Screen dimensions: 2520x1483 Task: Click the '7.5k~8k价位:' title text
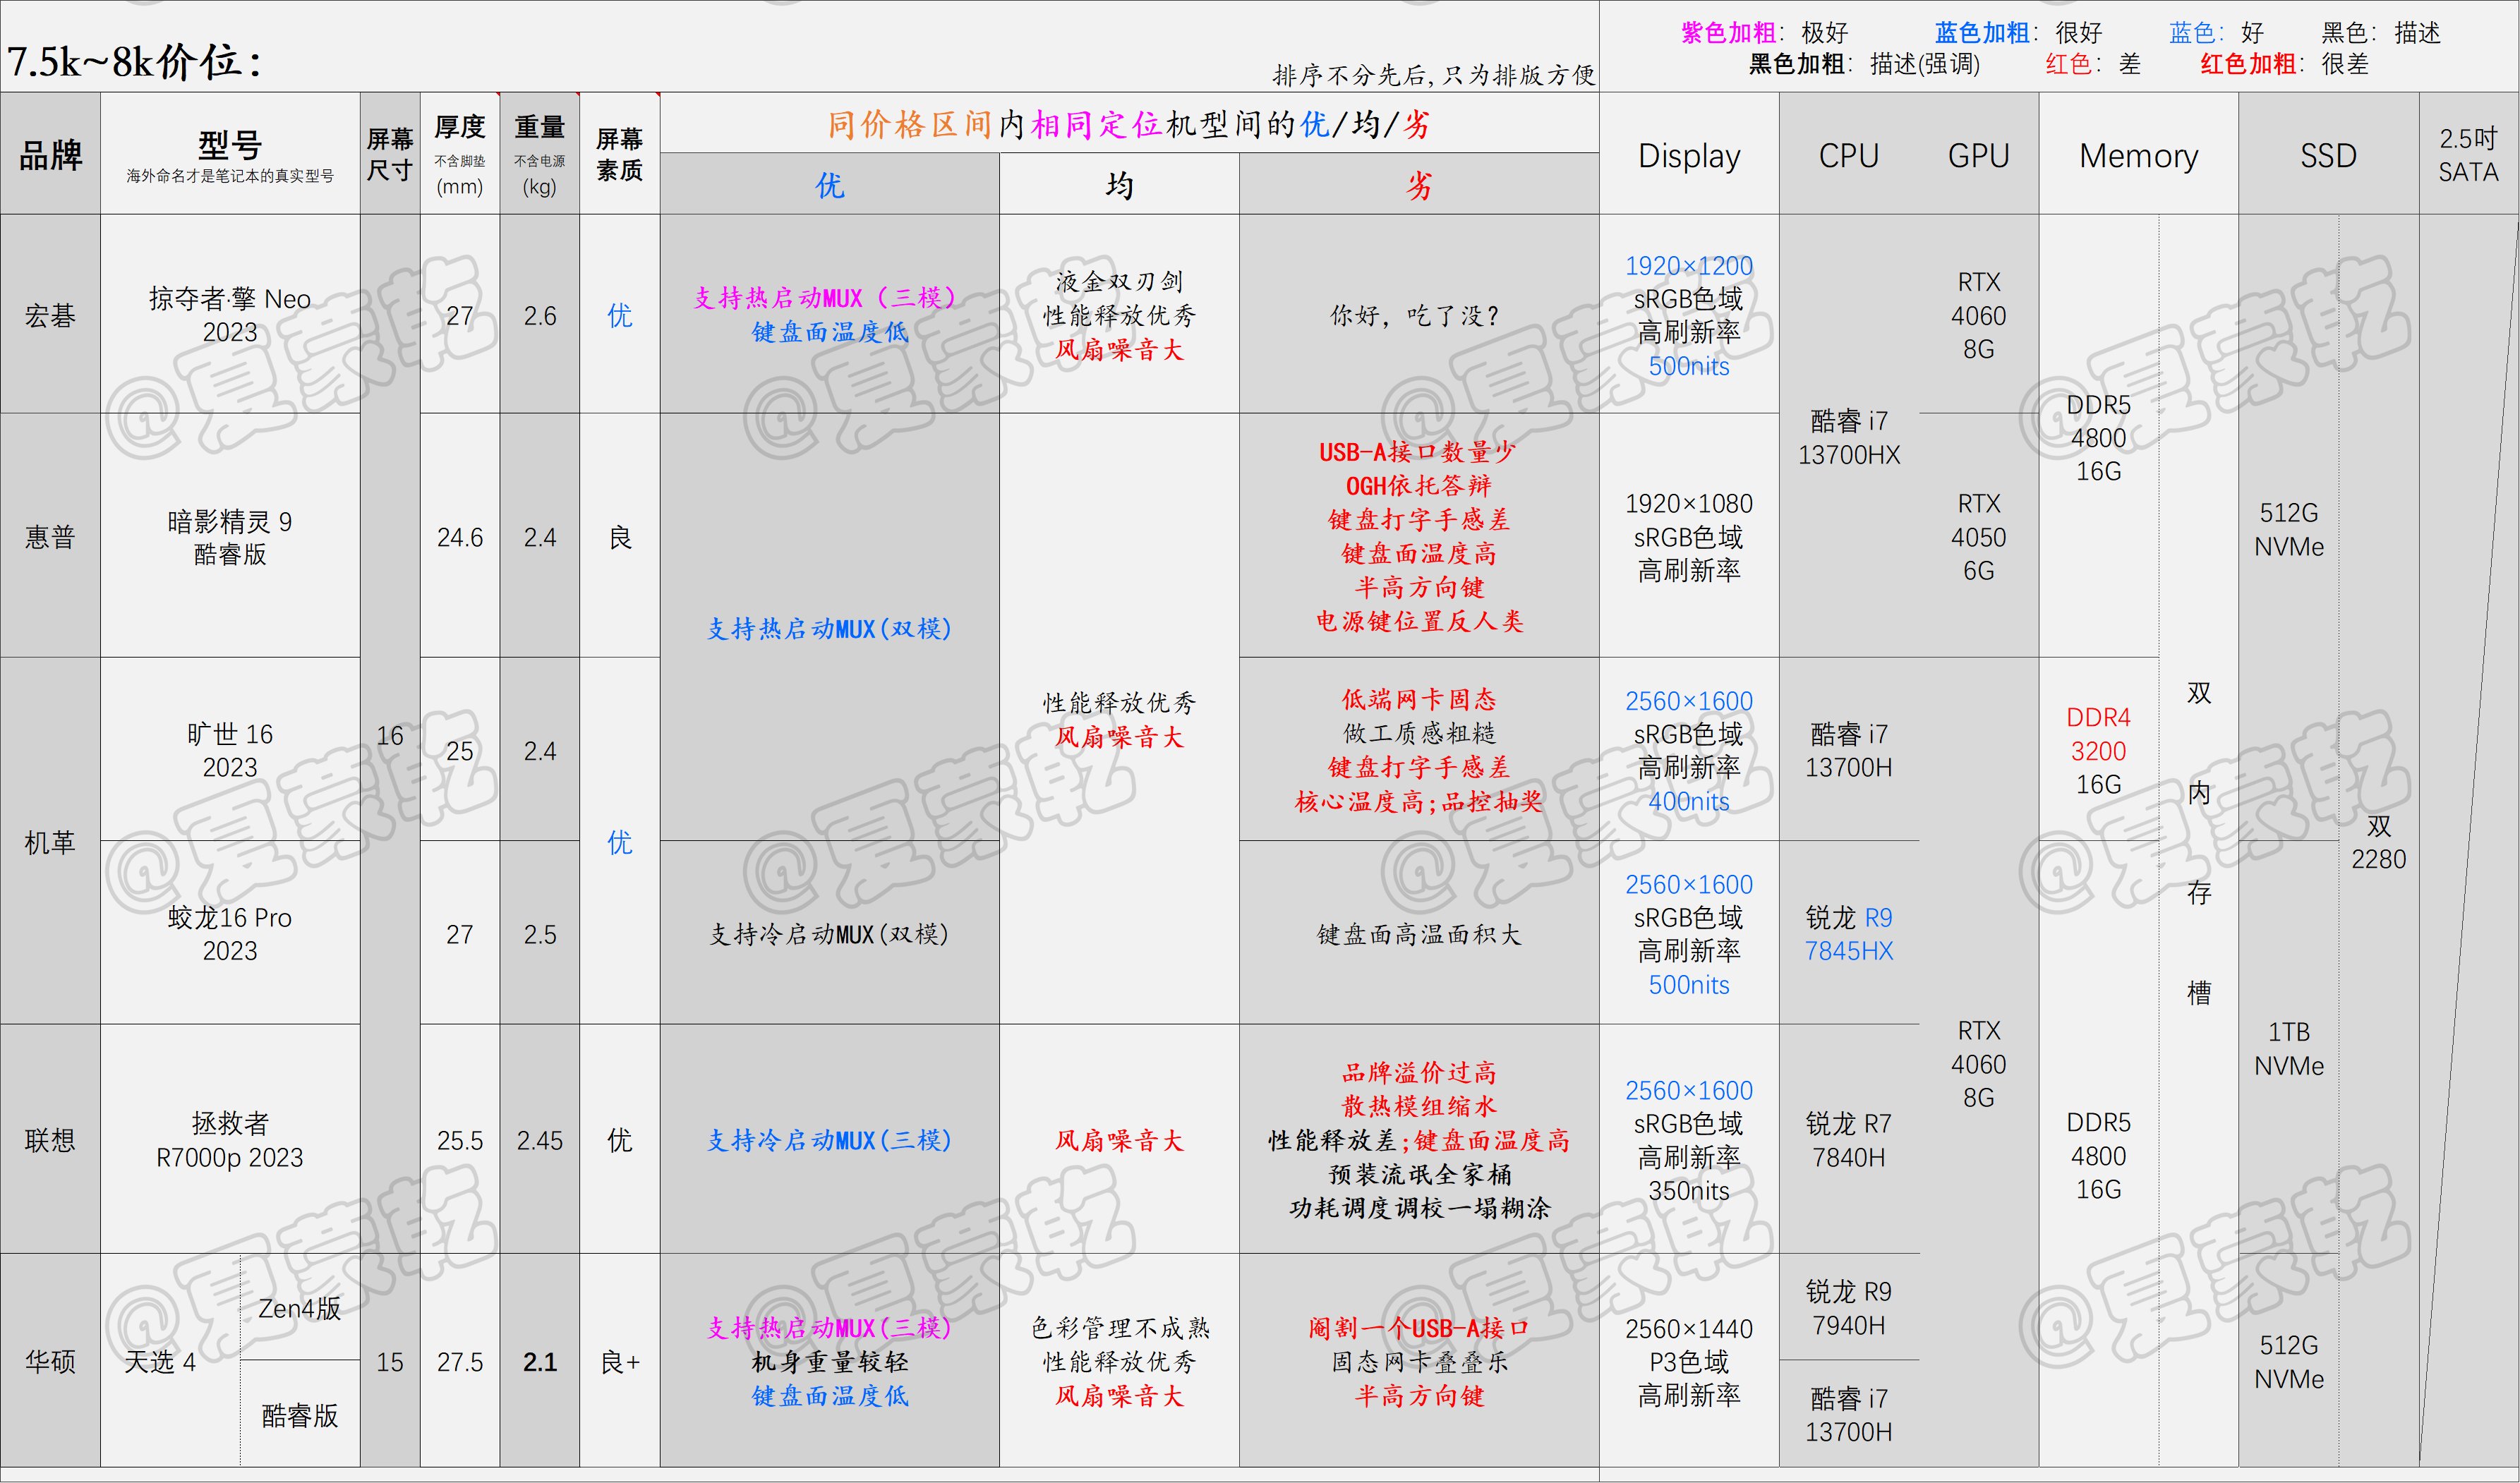pyautogui.click(x=134, y=62)
